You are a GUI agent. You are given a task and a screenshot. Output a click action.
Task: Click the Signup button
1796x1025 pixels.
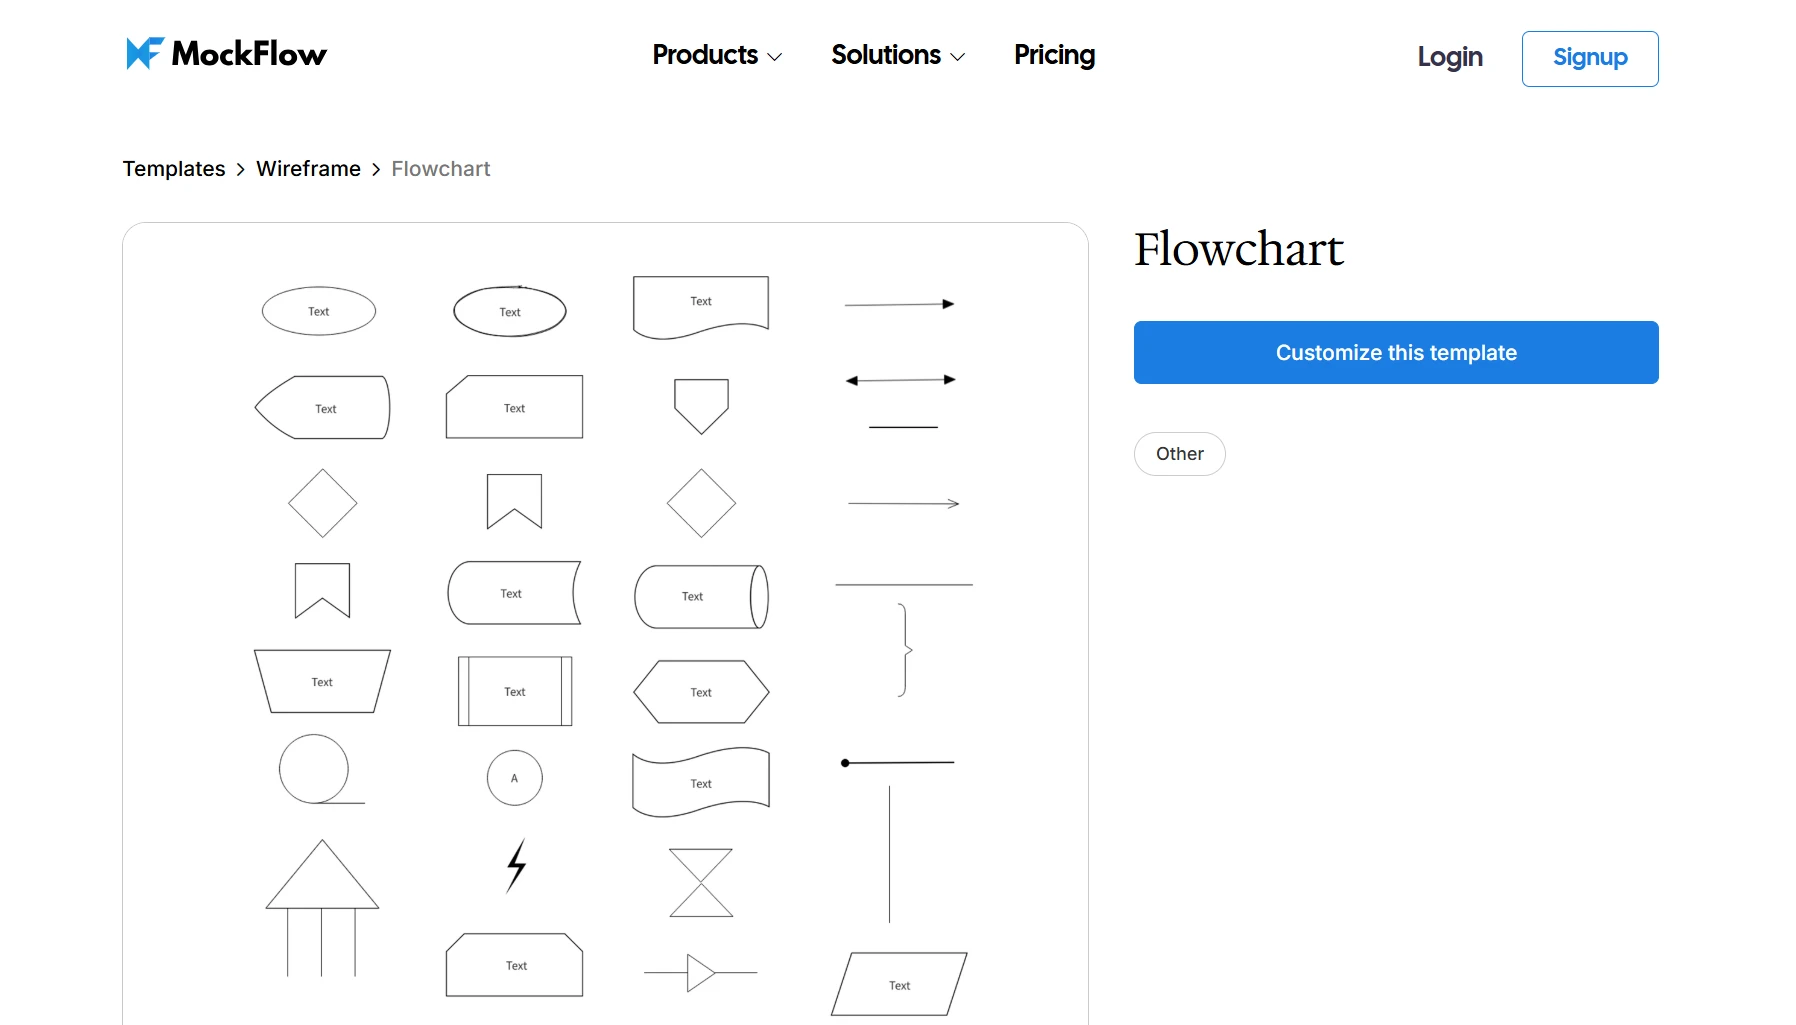click(x=1589, y=59)
